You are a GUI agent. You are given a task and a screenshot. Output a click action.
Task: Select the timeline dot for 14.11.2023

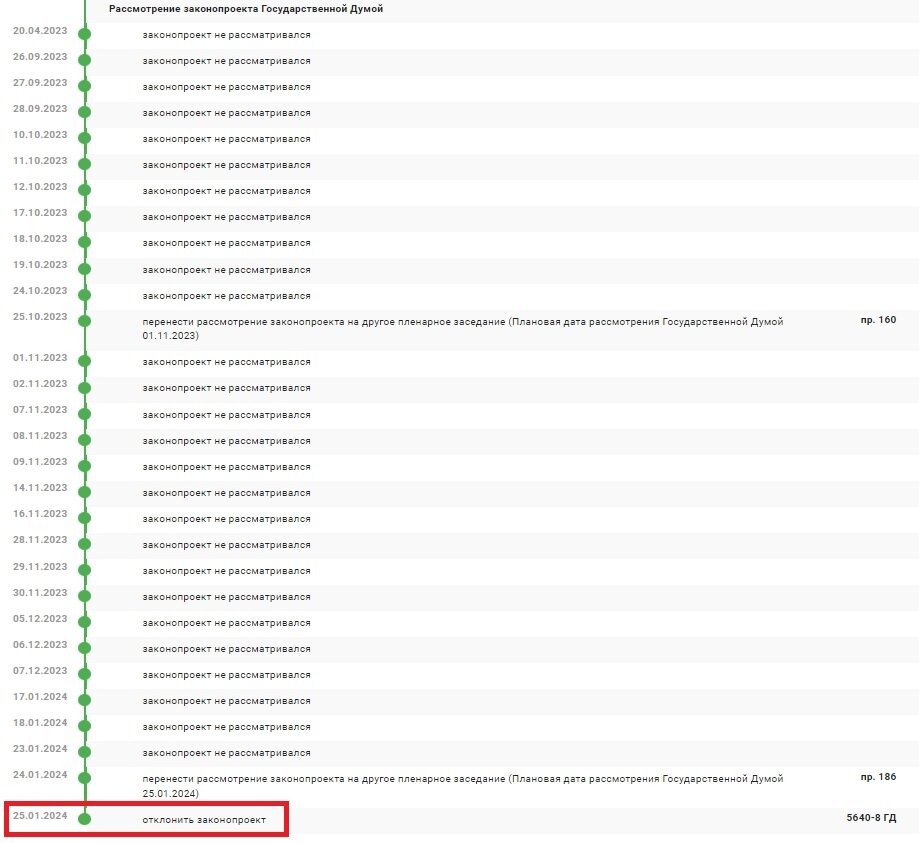[x=84, y=492]
